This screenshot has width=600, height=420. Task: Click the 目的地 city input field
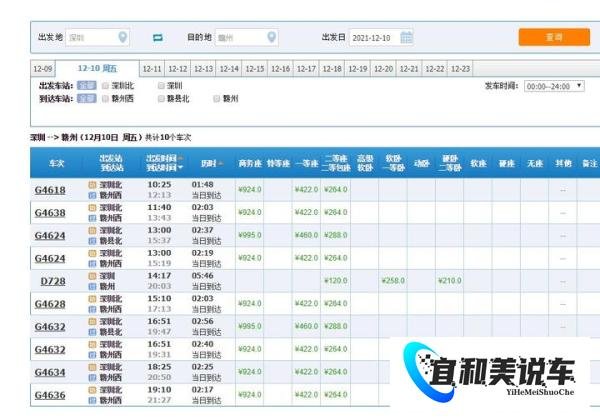(246, 37)
